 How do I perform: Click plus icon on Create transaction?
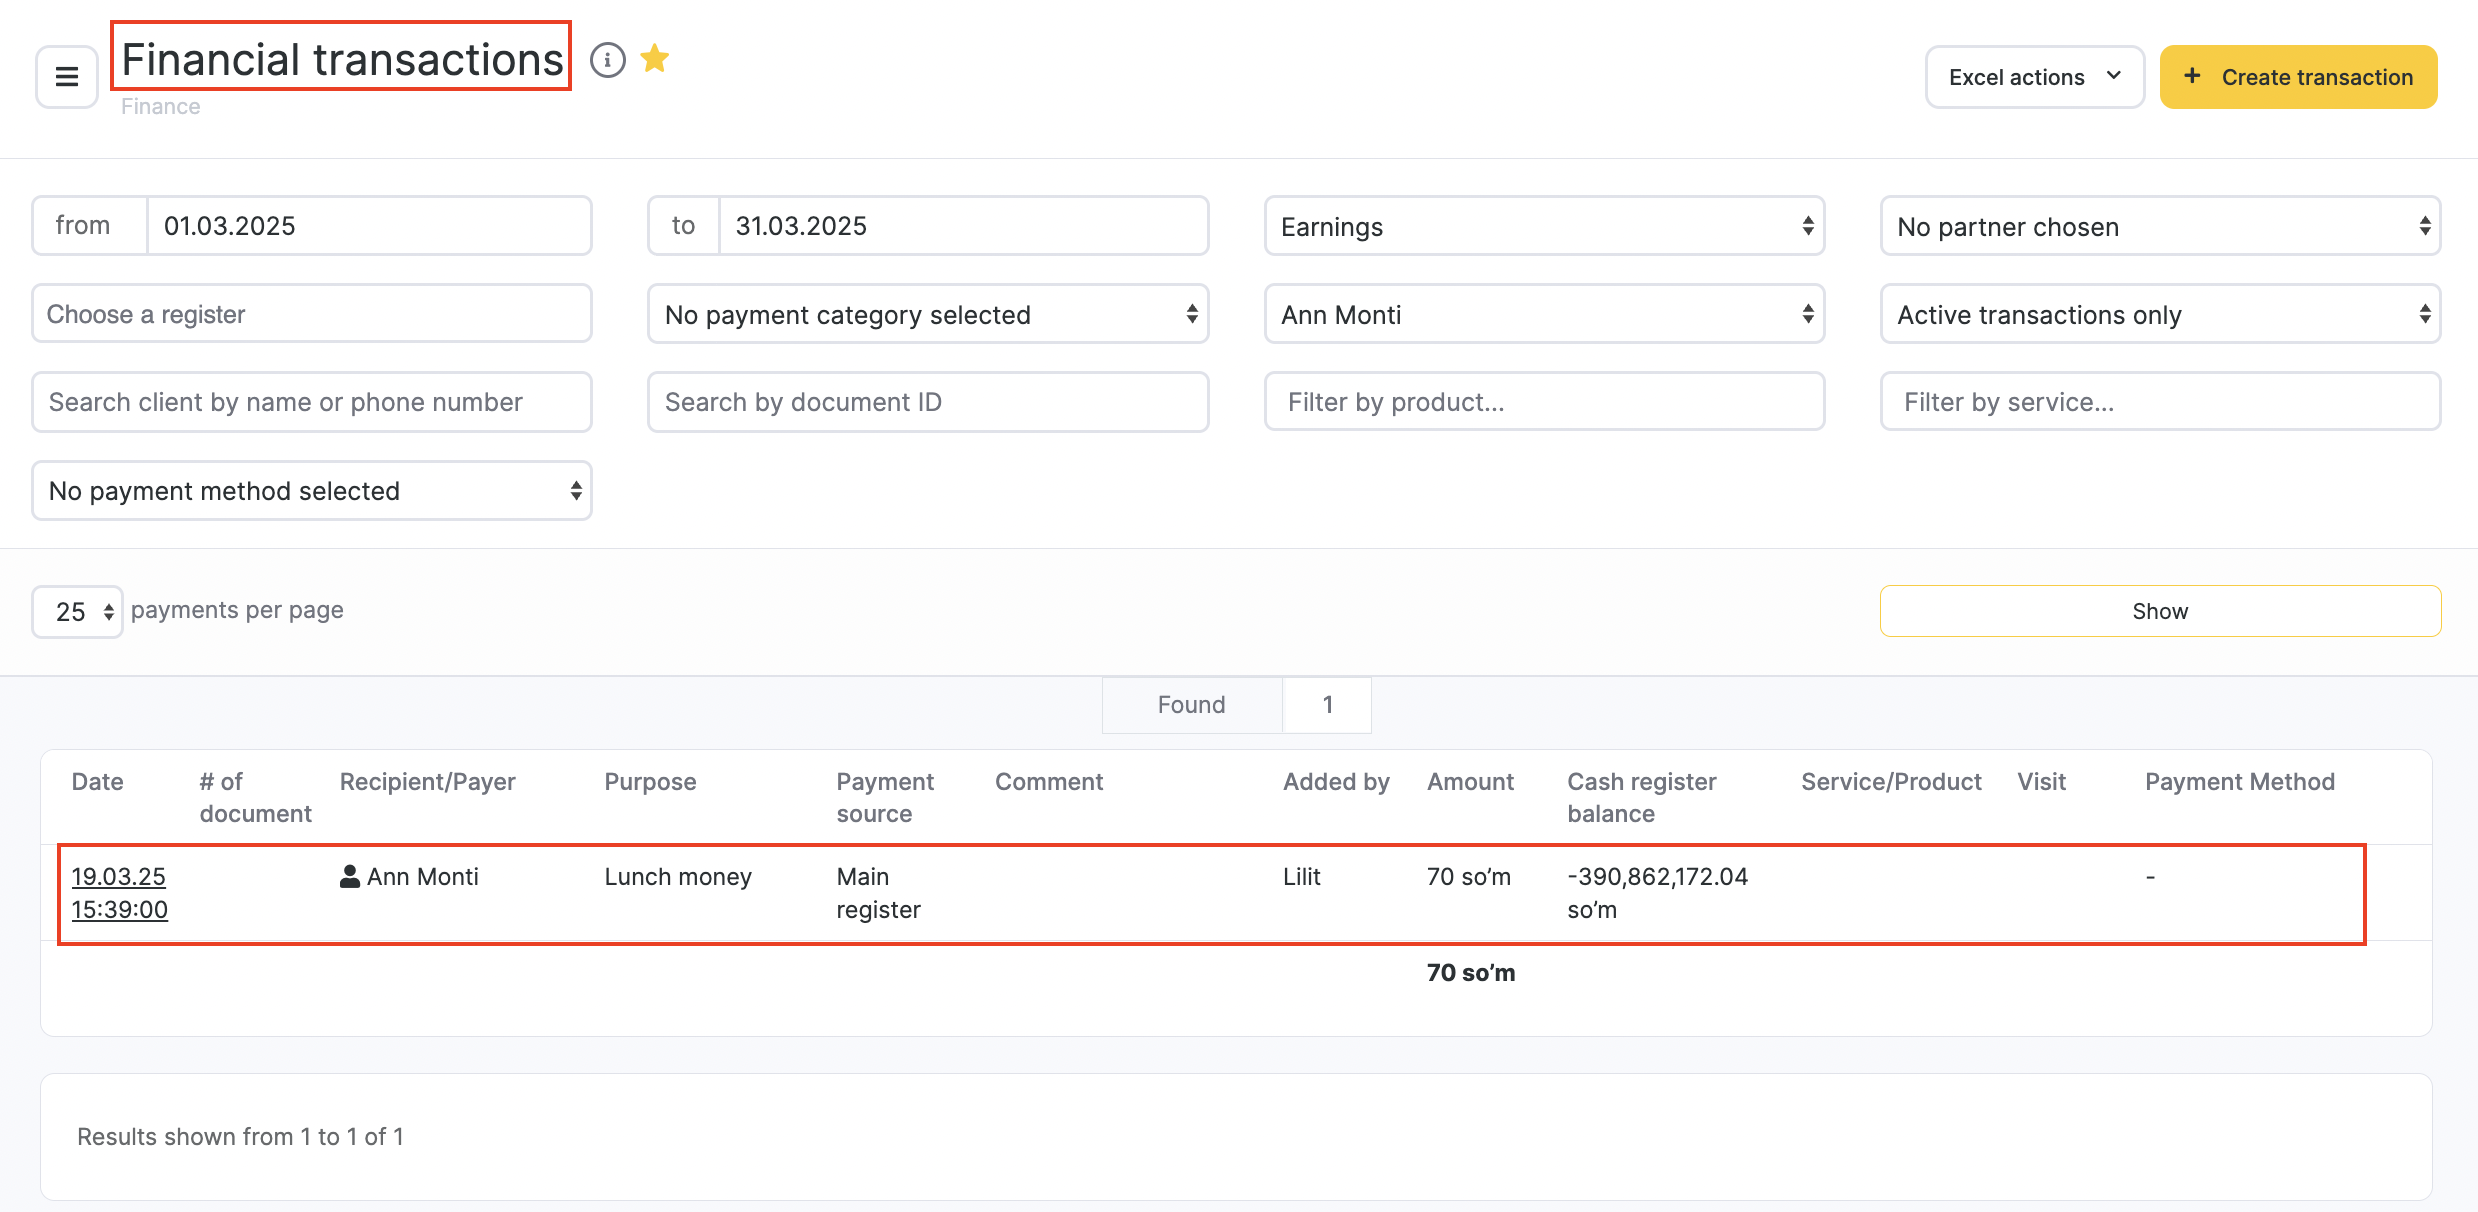point(2192,77)
